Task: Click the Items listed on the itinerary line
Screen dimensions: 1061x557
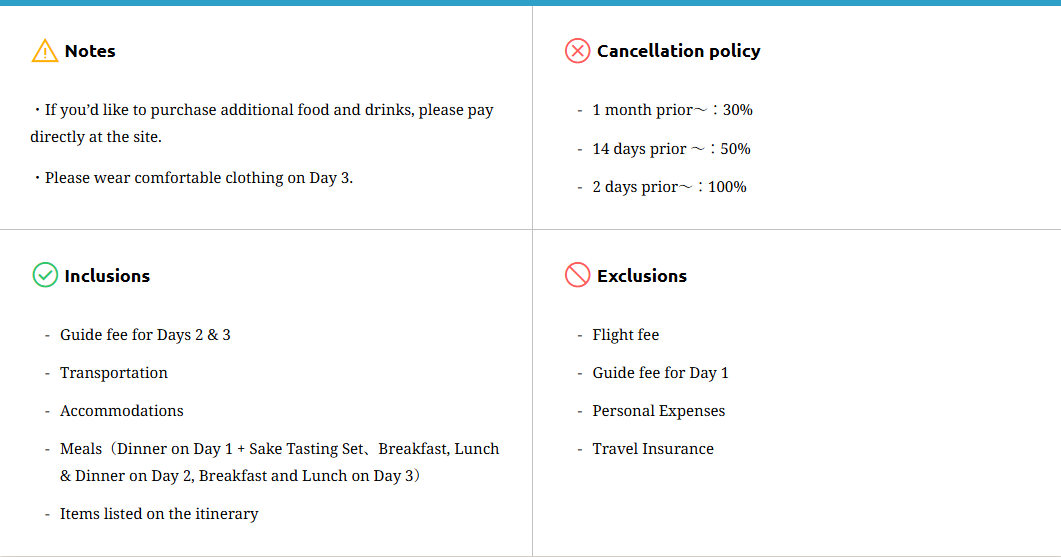Action: pos(159,514)
